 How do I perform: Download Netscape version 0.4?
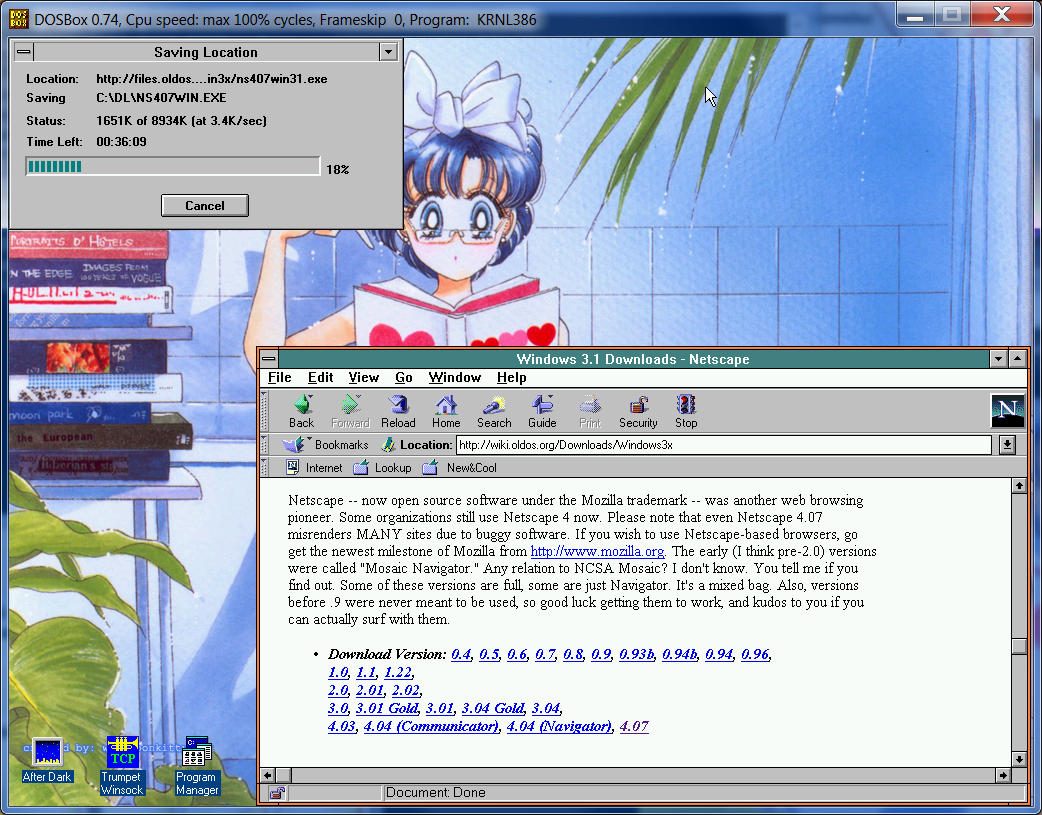click(461, 654)
